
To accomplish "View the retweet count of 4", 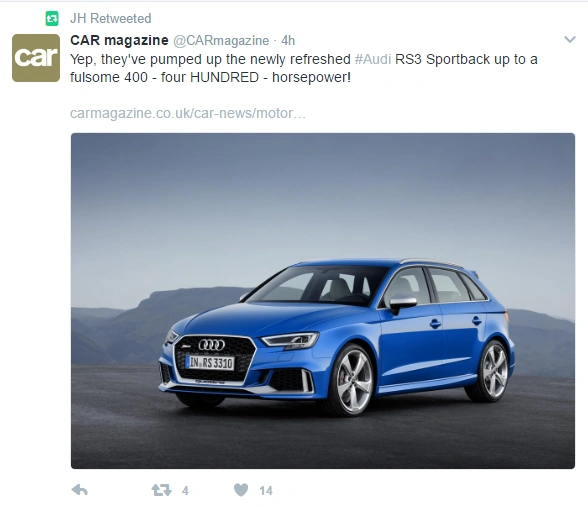I will pyautogui.click(x=185, y=491).
